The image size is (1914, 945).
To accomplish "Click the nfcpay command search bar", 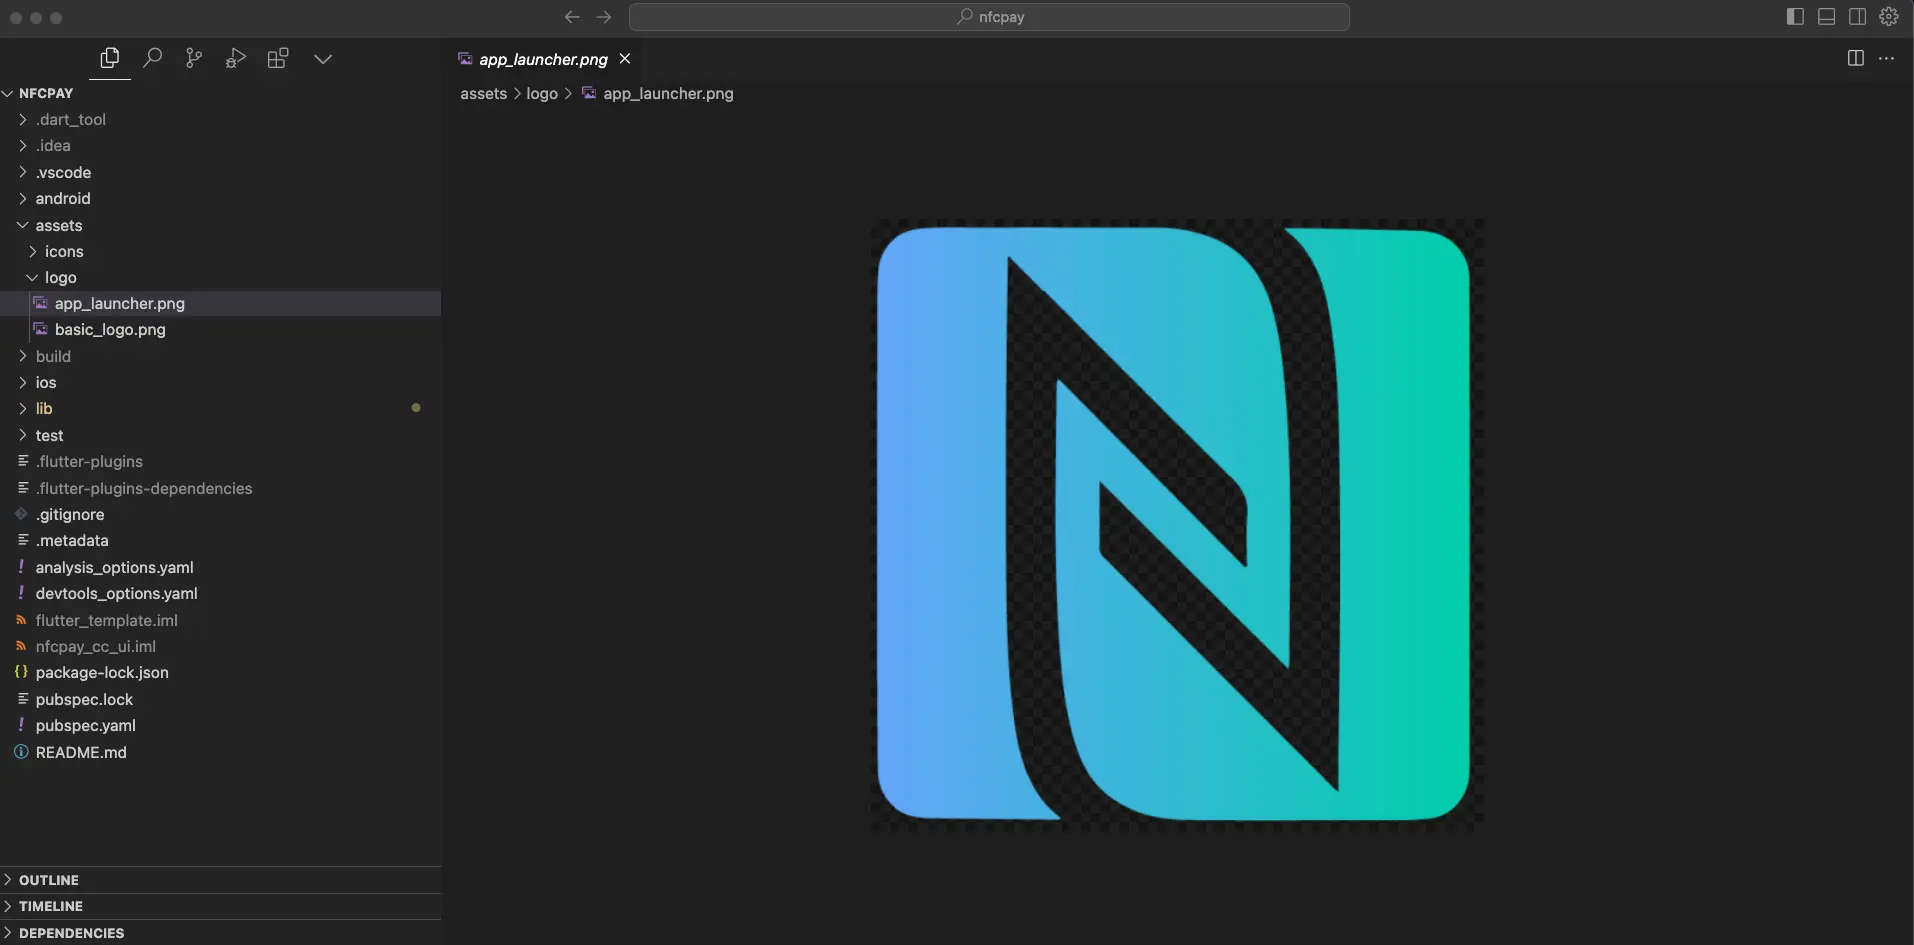I will click(989, 17).
